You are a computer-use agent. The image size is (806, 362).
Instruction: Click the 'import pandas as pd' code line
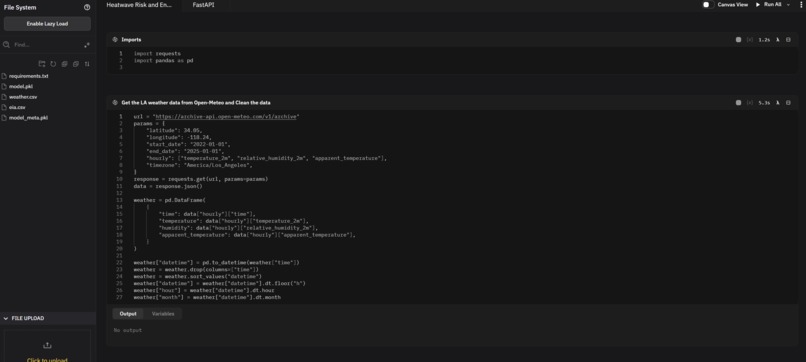[x=163, y=61]
